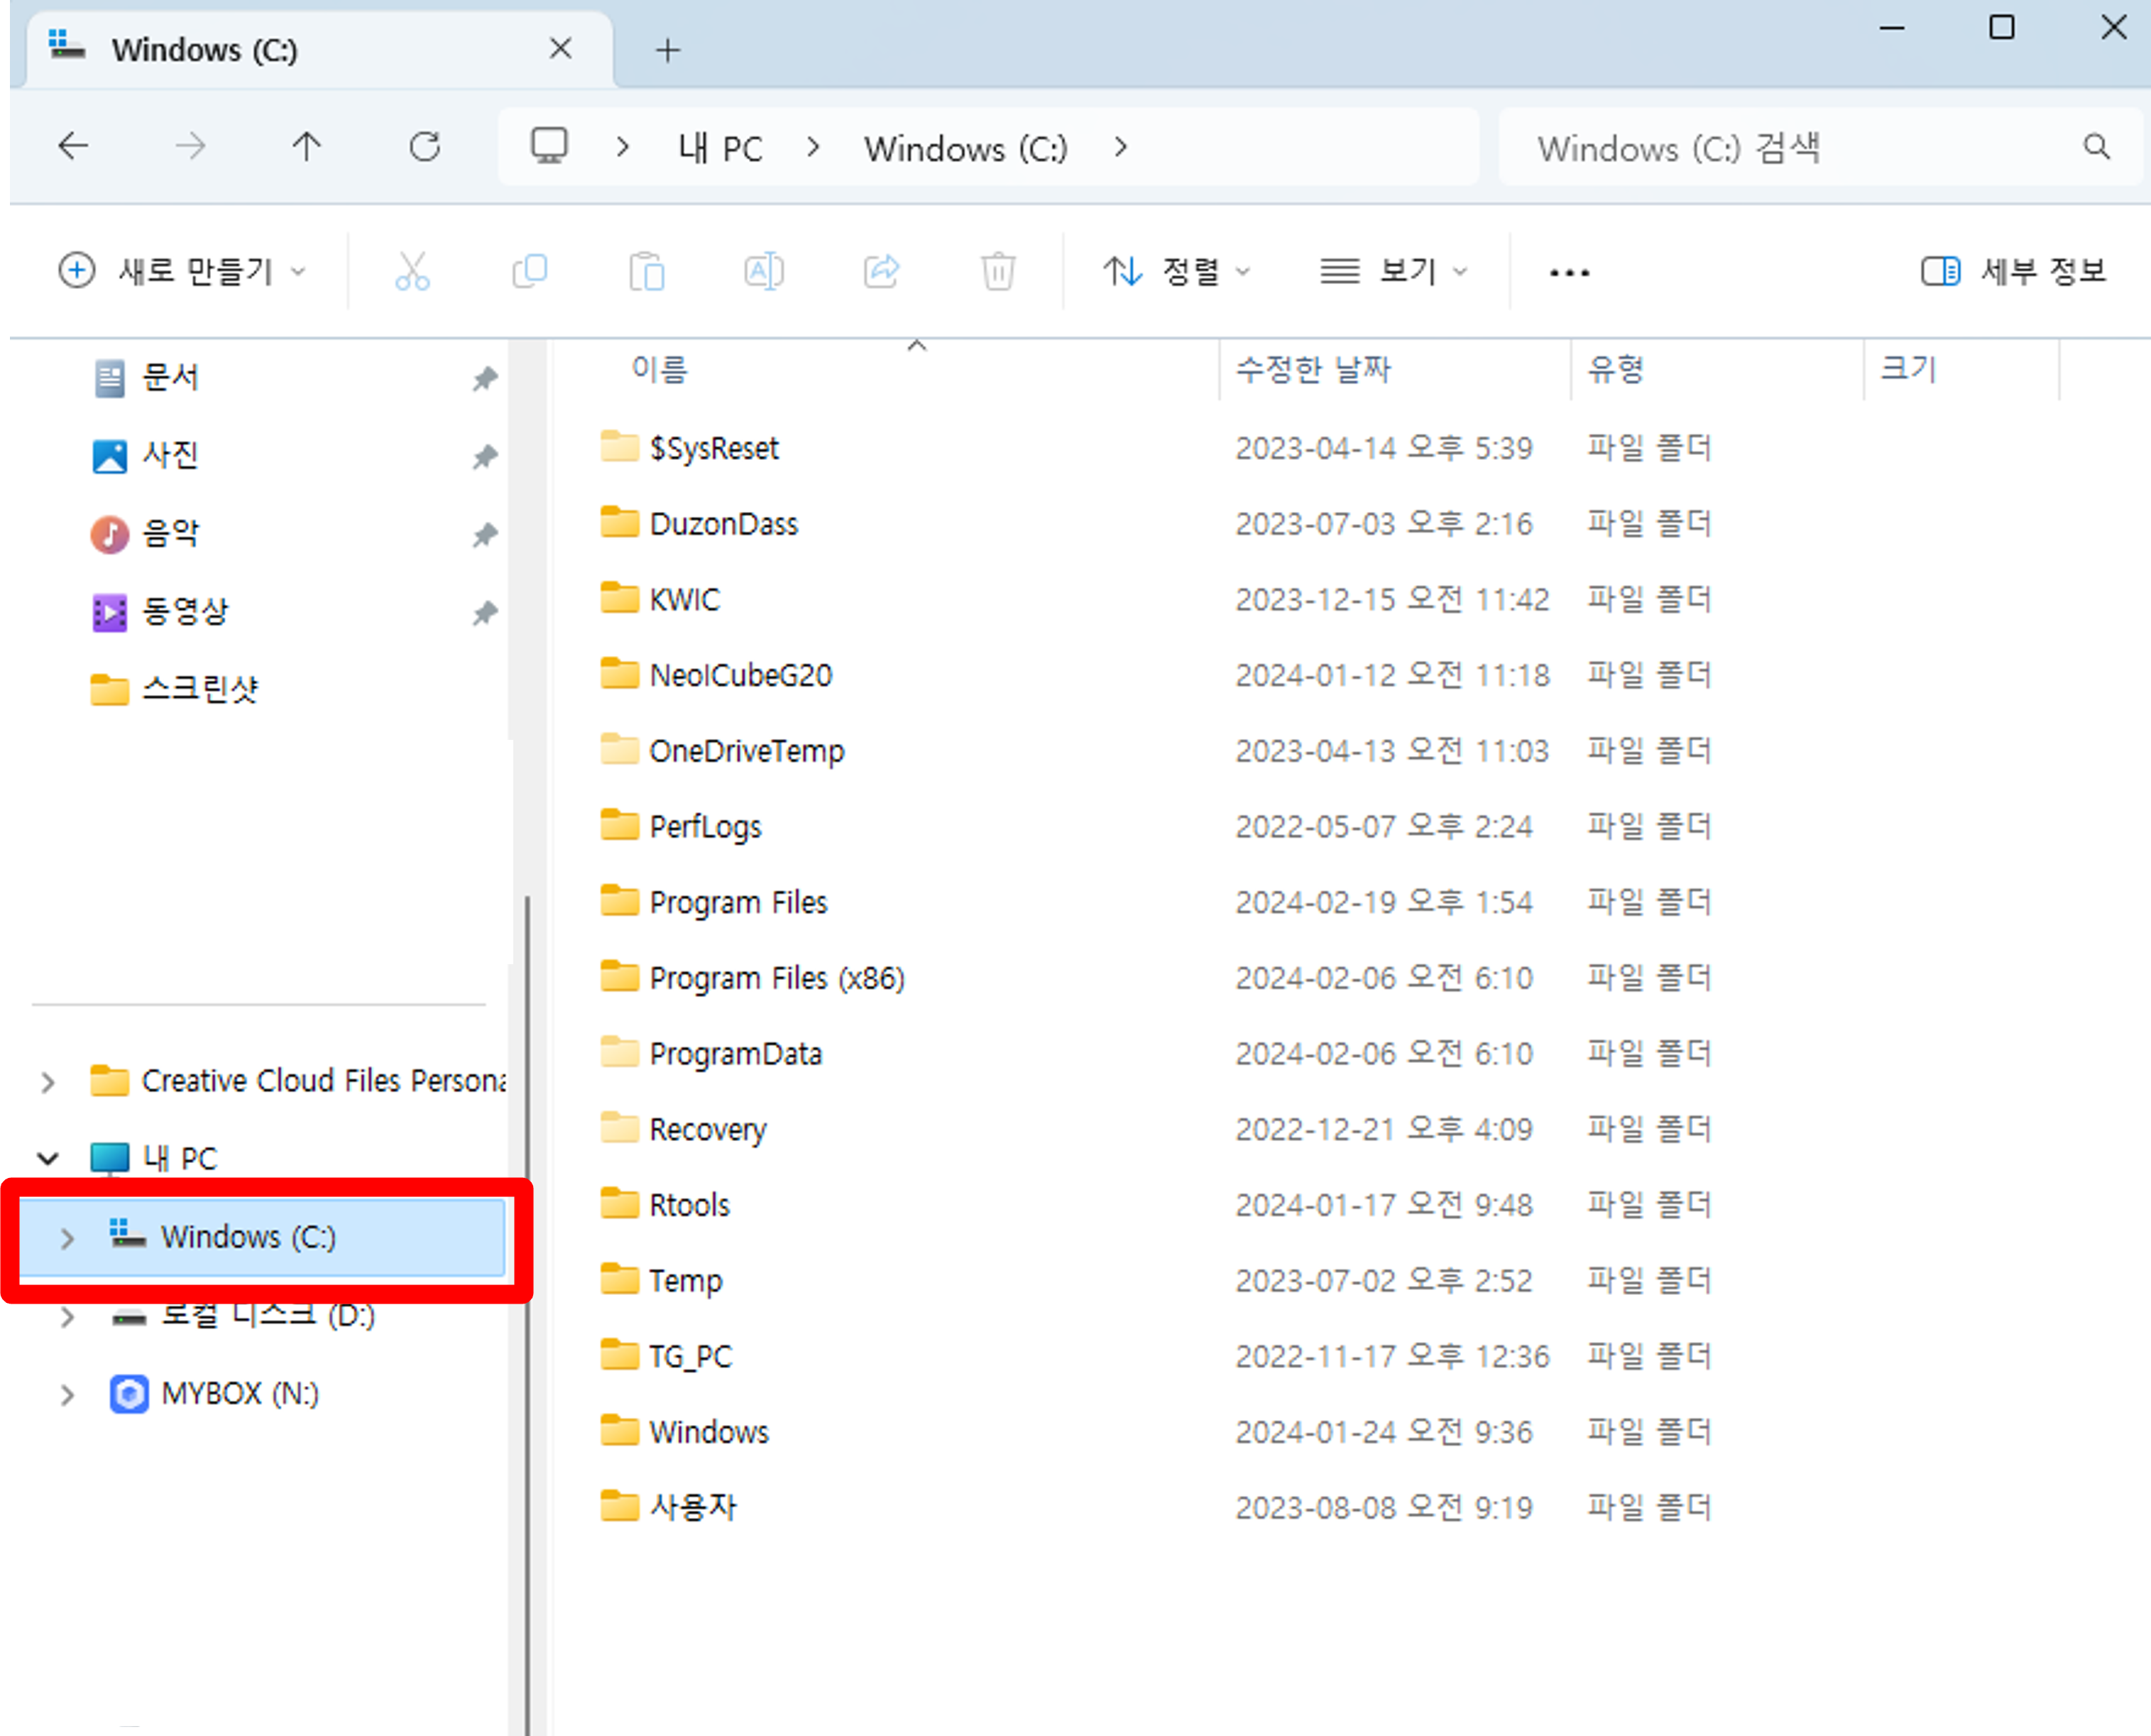The image size is (2151, 1736).
Task: Open the 새로 만들기 menu
Action: point(182,271)
